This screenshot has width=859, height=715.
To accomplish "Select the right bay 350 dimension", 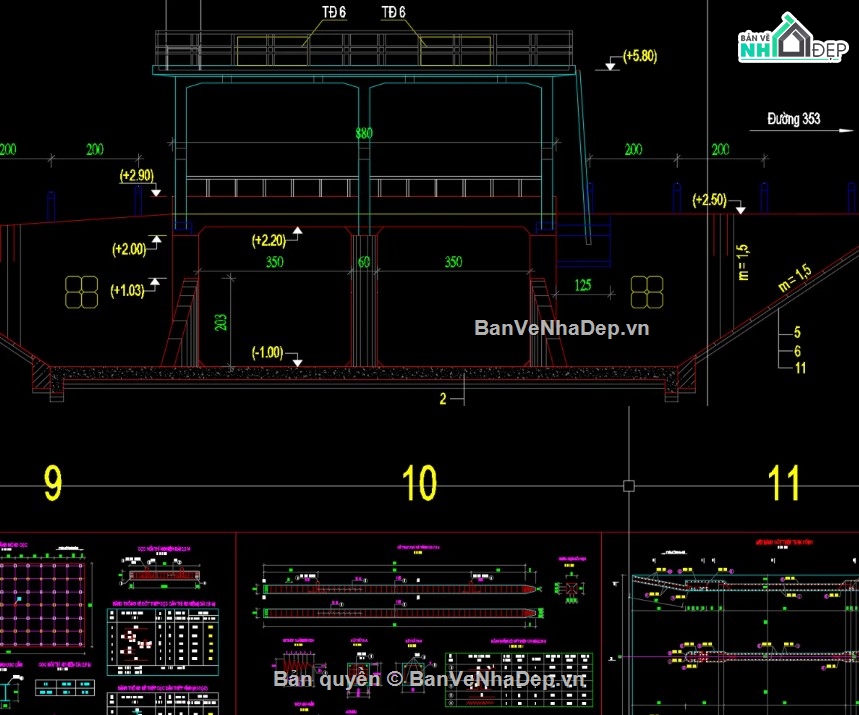I will pyautogui.click(x=453, y=262).
